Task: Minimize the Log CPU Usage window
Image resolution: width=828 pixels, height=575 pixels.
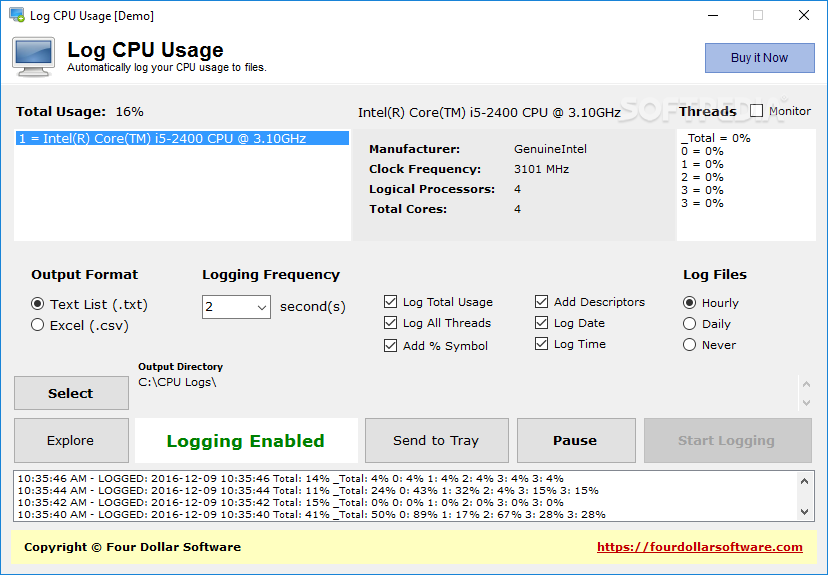Action: tap(713, 15)
